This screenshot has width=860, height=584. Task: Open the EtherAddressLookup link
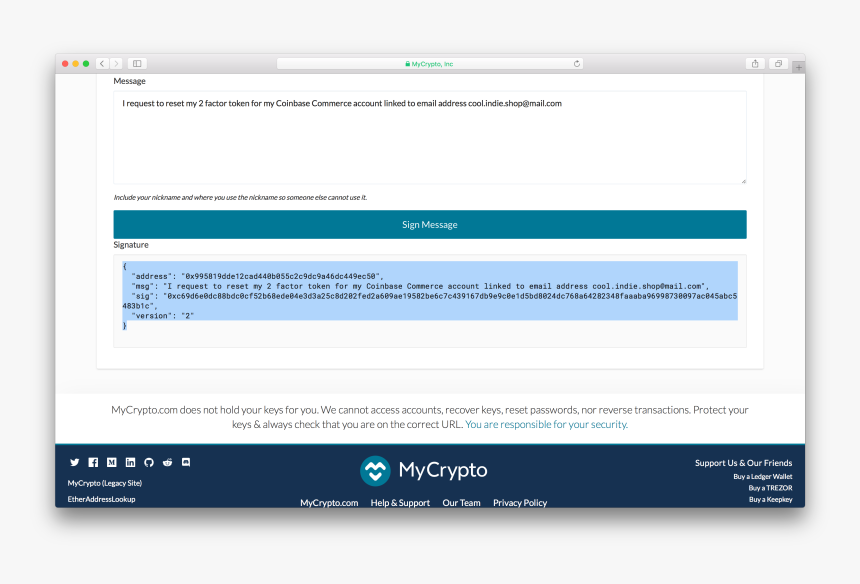coord(101,499)
